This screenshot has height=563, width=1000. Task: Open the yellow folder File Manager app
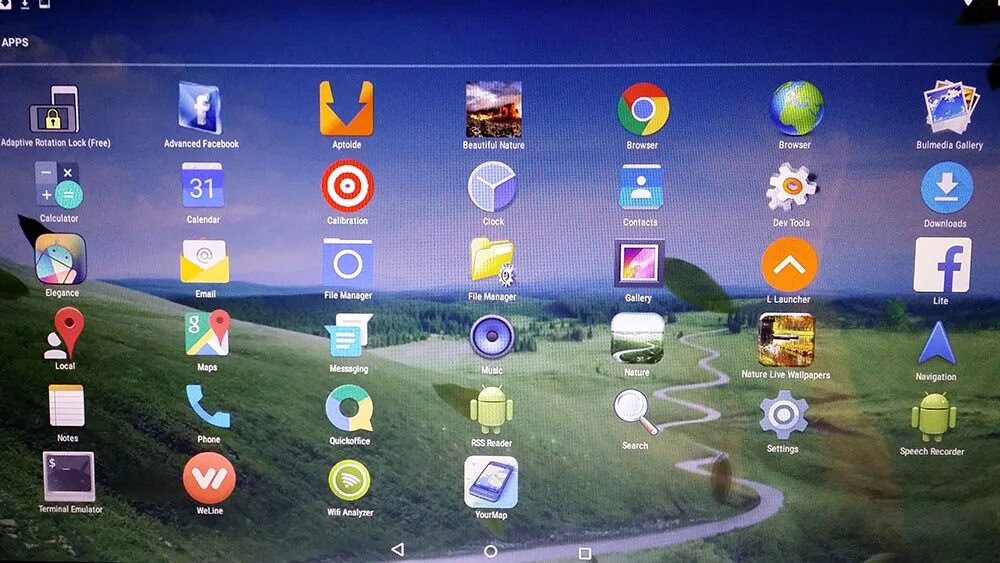(x=492, y=263)
